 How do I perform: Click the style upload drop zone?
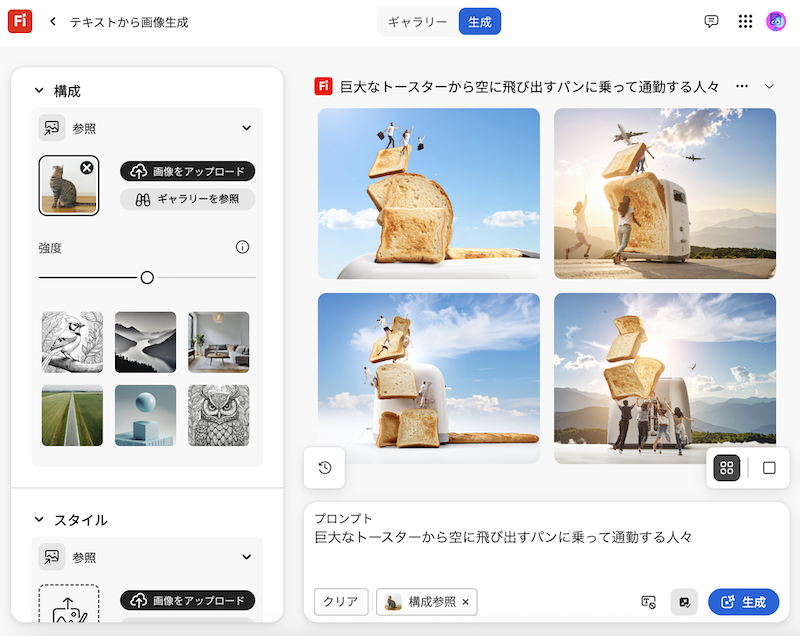[69, 604]
